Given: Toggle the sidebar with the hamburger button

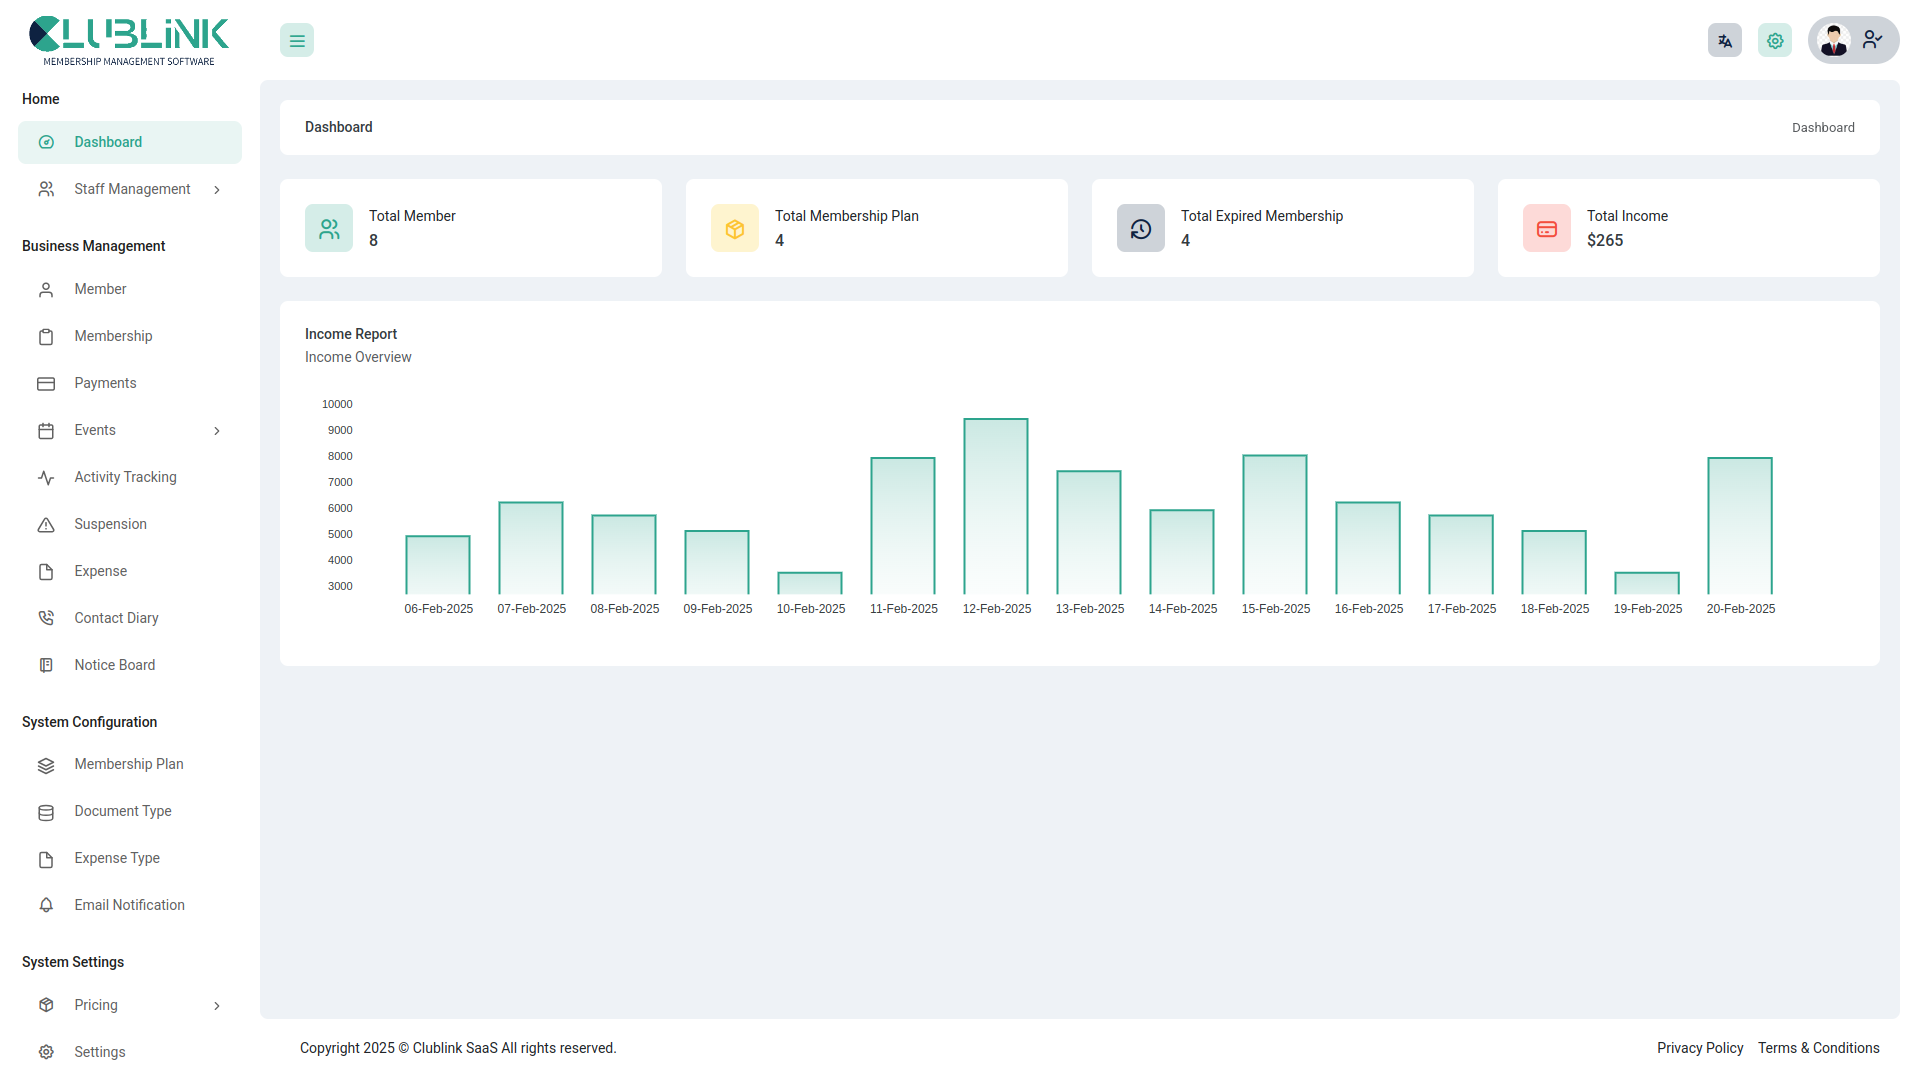Looking at the screenshot, I should (x=296, y=40).
